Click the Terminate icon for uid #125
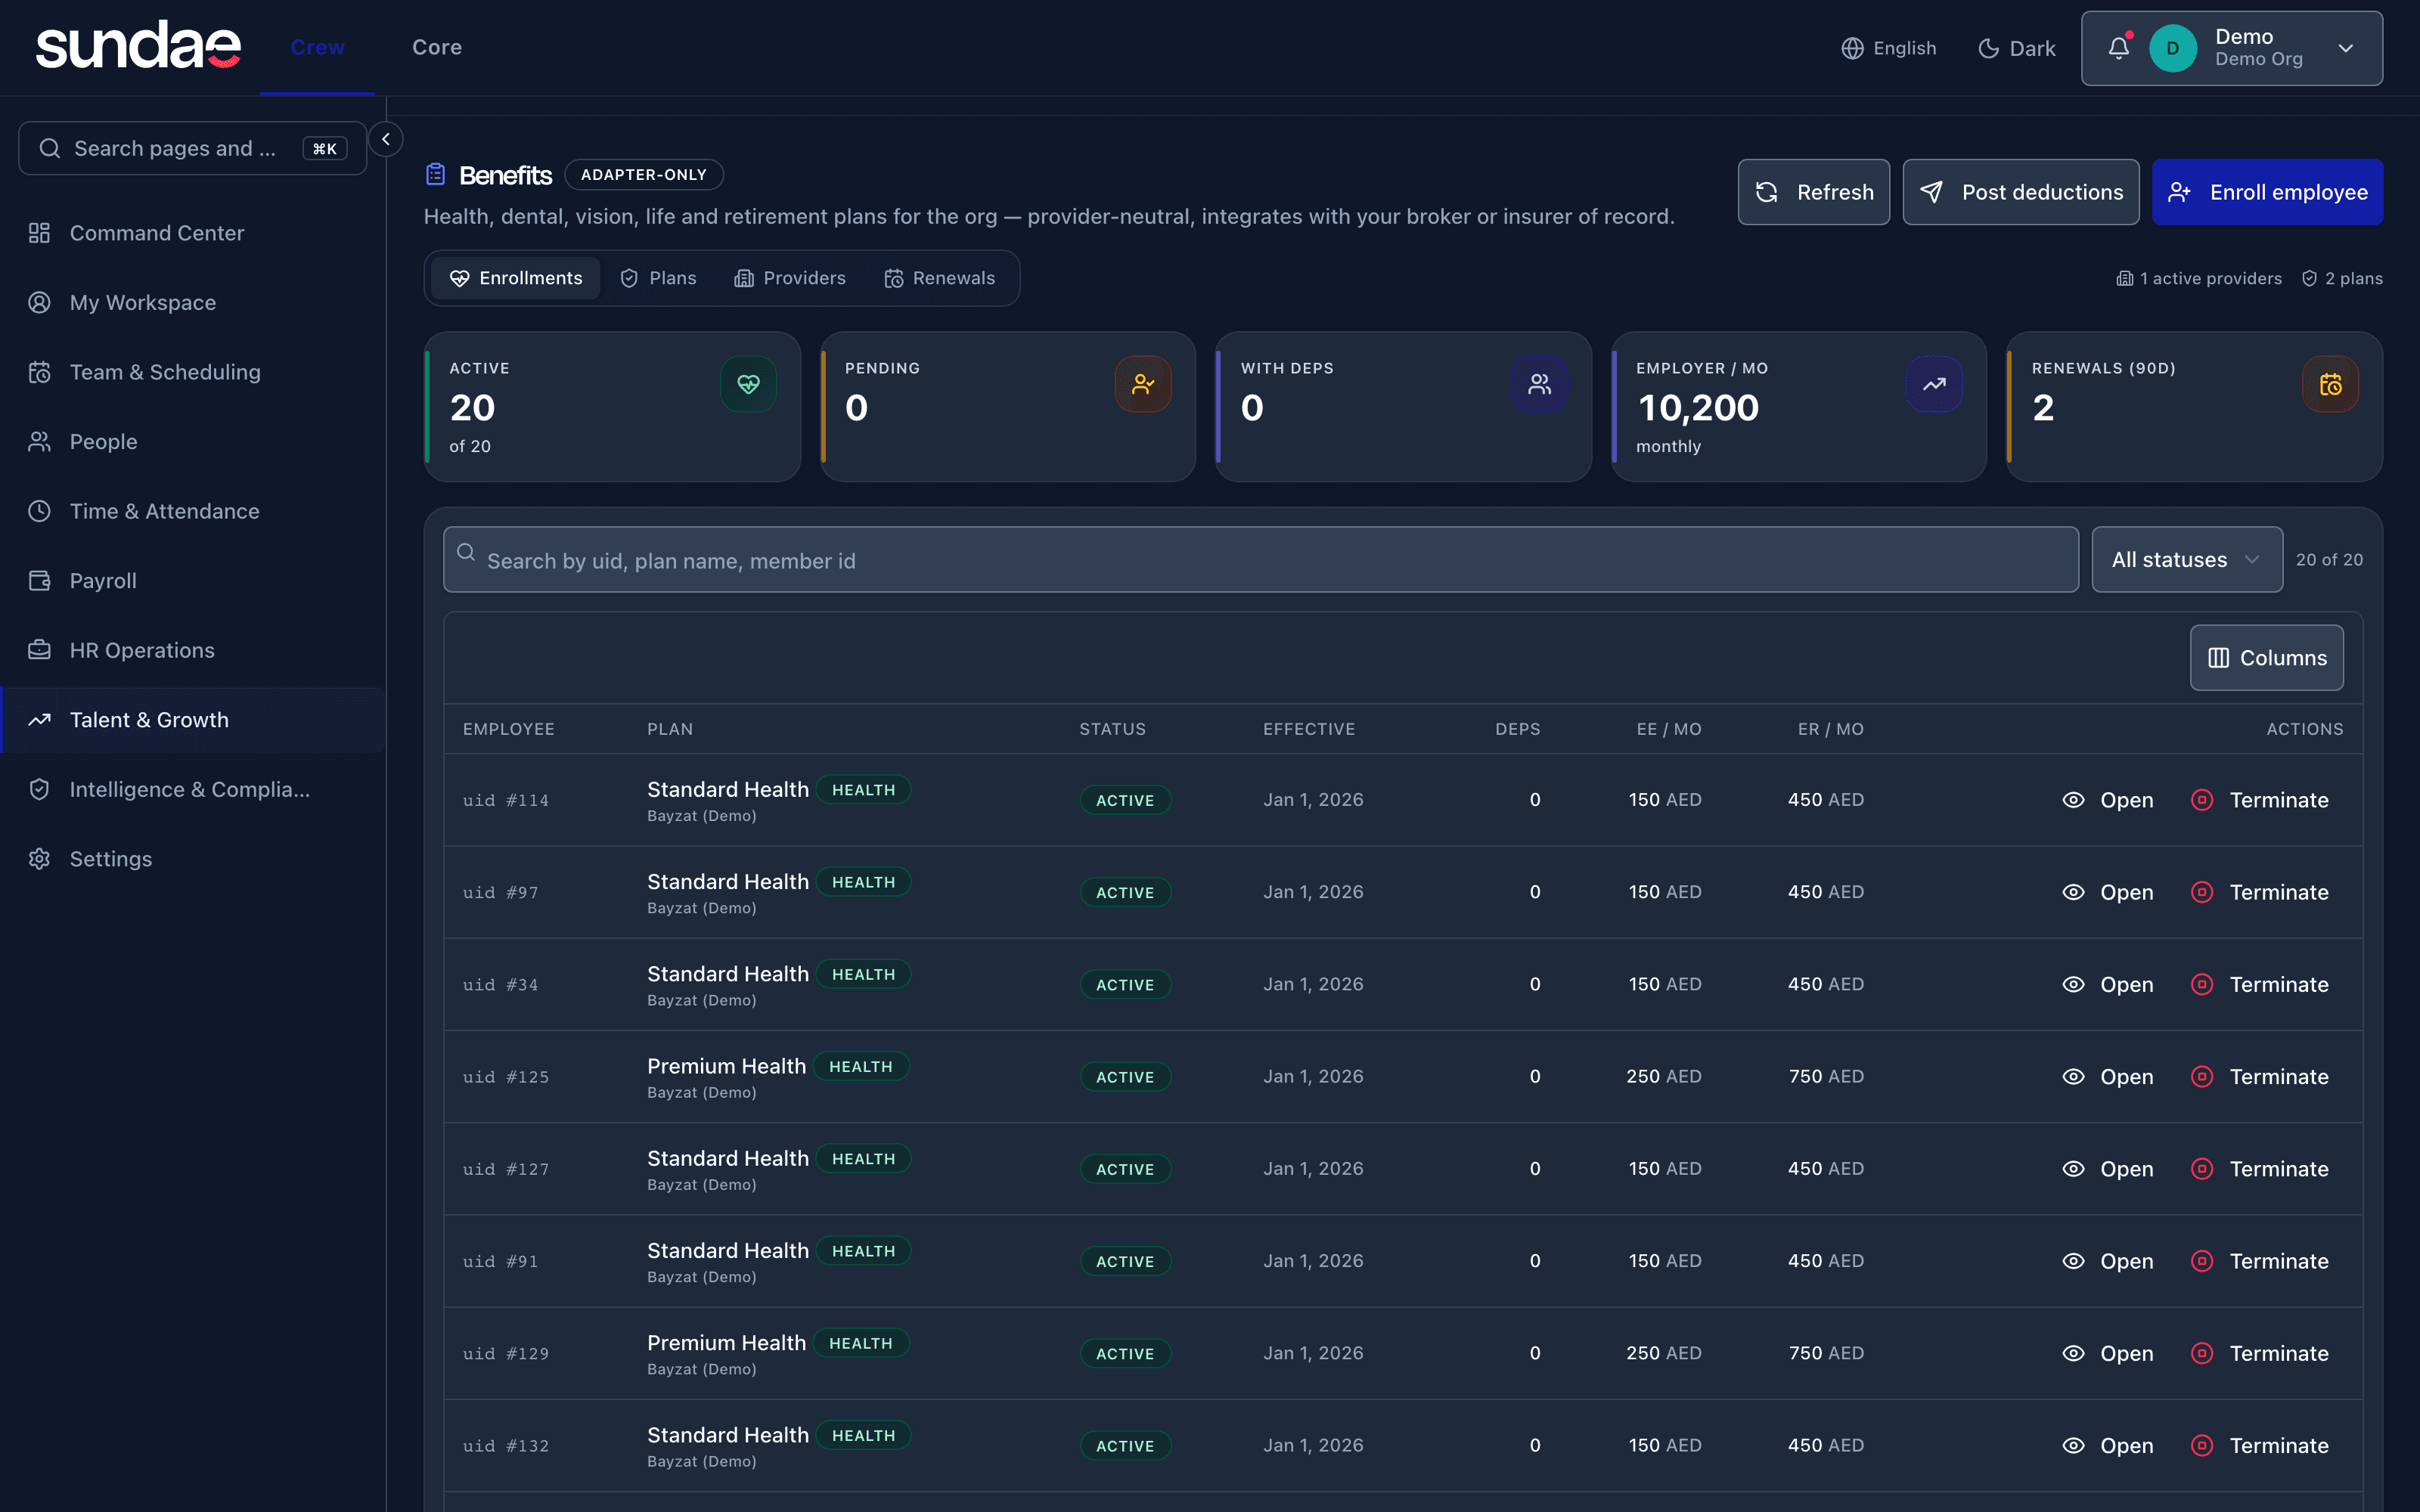This screenshot has height=1512, width=2420. (2201, 1076)
